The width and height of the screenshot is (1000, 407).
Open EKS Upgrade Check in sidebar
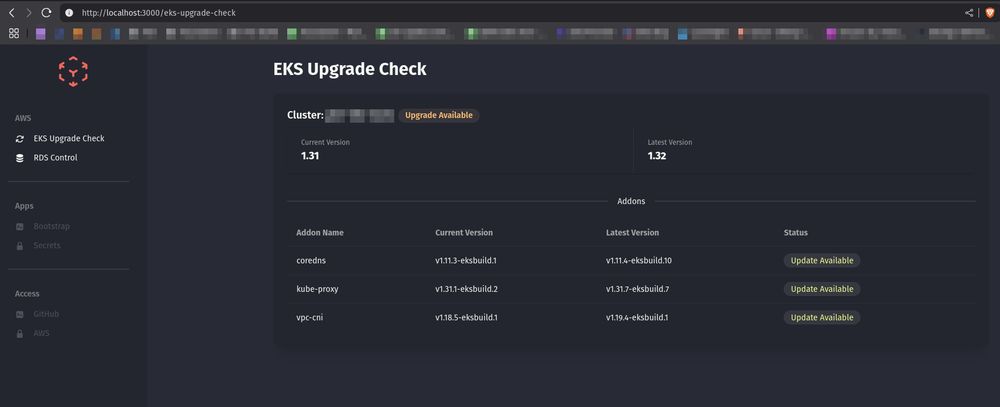coord(69,138)
